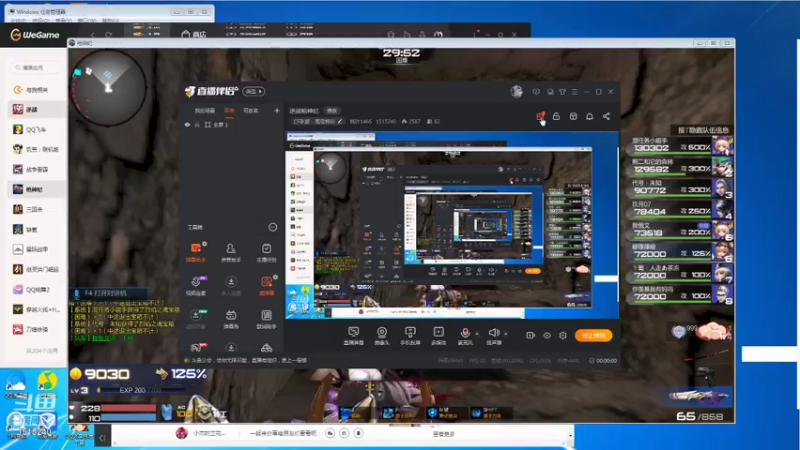This screenshot has width=800, height=450.
Task: Toggle preview eye icon near settings
Action: (x=546, y=335)
